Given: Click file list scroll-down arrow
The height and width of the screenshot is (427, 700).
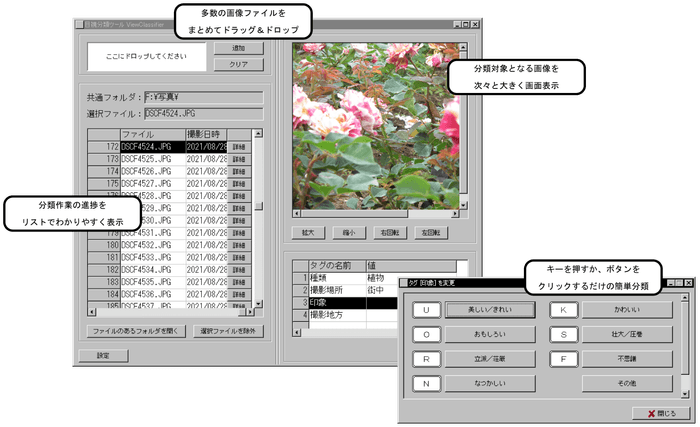Looking at the screenshot, I should [x=258, y=304].
